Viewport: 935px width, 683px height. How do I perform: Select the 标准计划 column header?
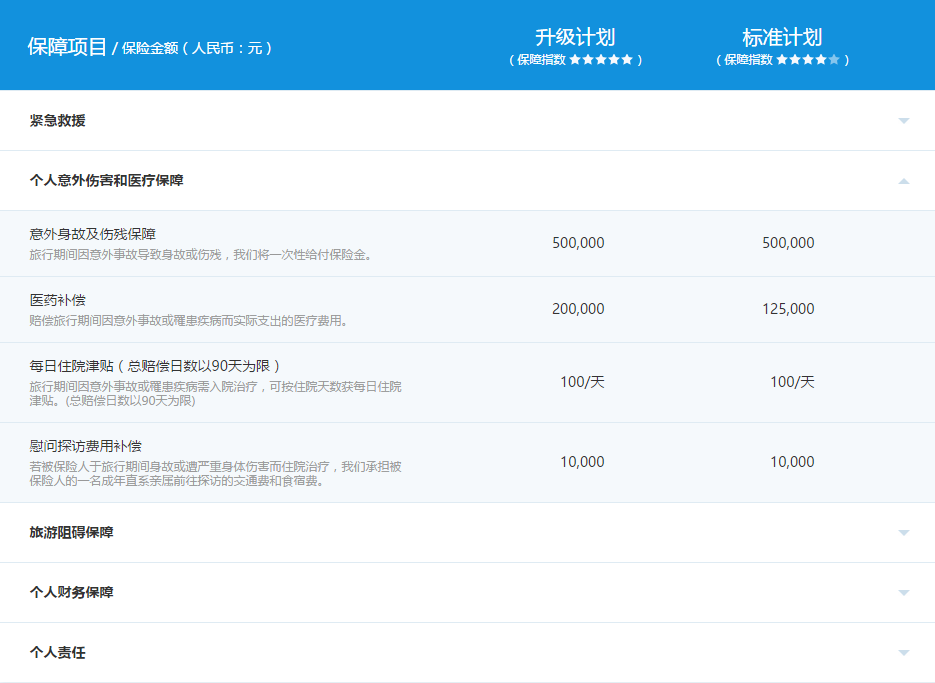click(782, 38)
